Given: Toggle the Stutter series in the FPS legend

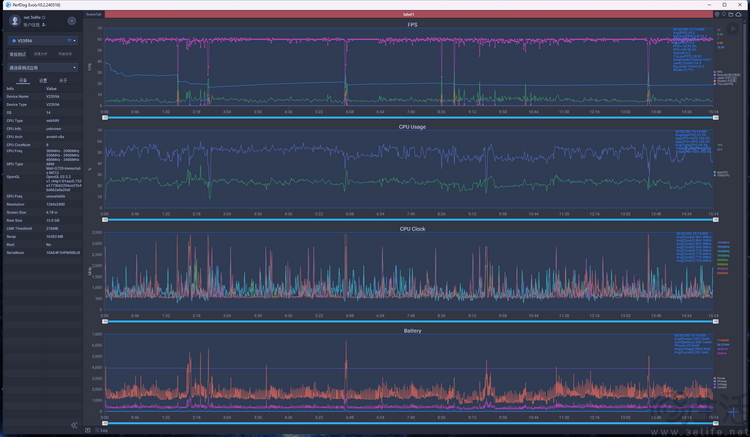Looking at the screenshot, I should (x=725, y=81).
